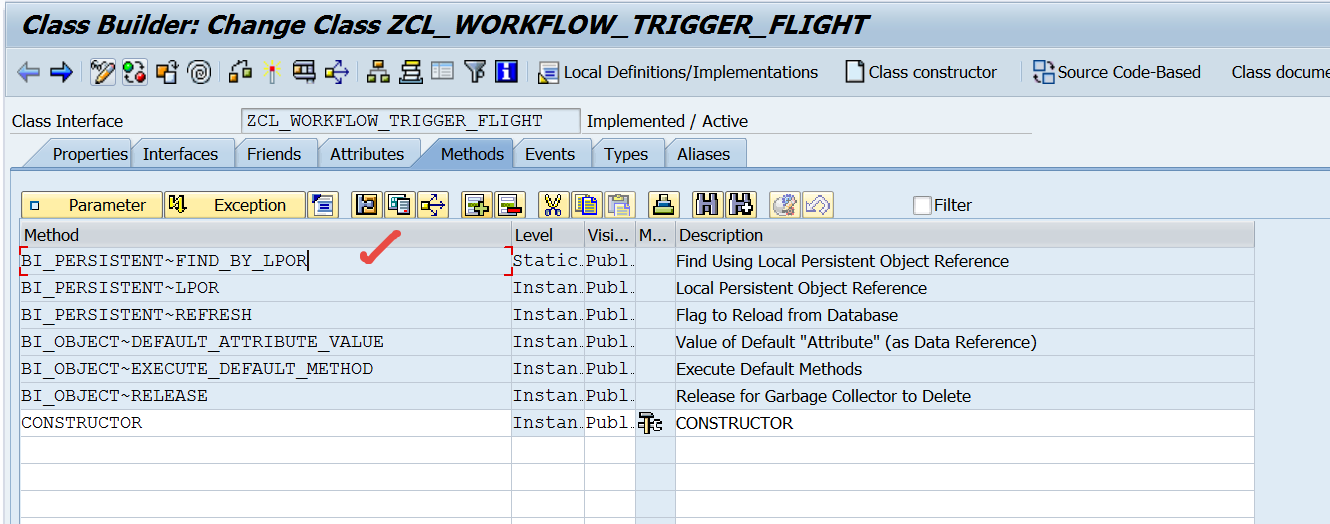The width and height of the screenshot is (1330, 524).
Task: Click the Parameter button
Action: click(91, 205)
